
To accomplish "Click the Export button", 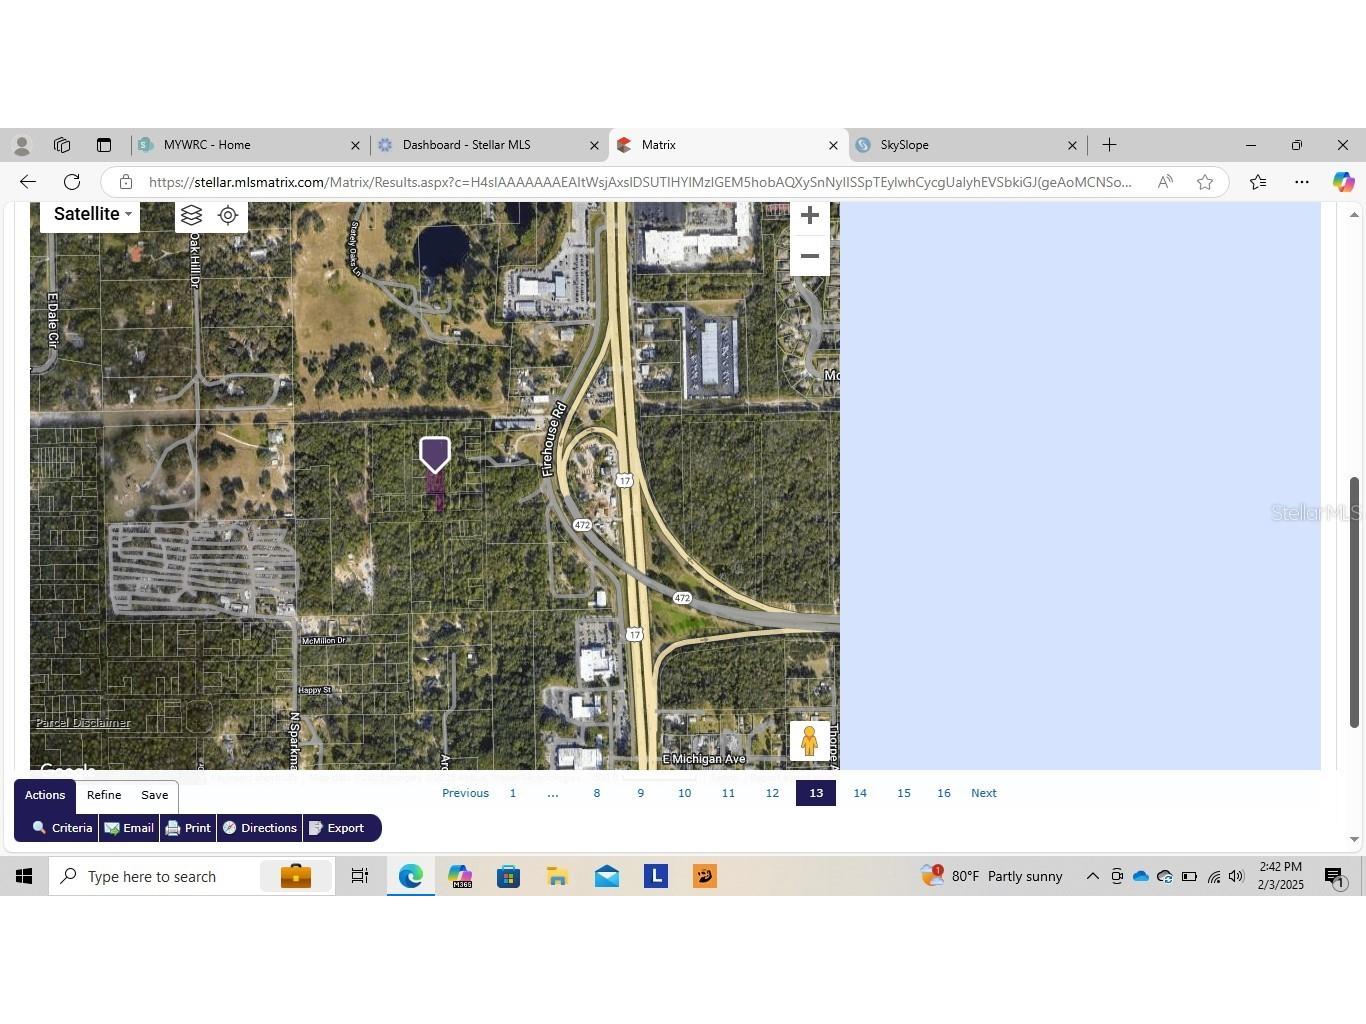I will 340,828.
